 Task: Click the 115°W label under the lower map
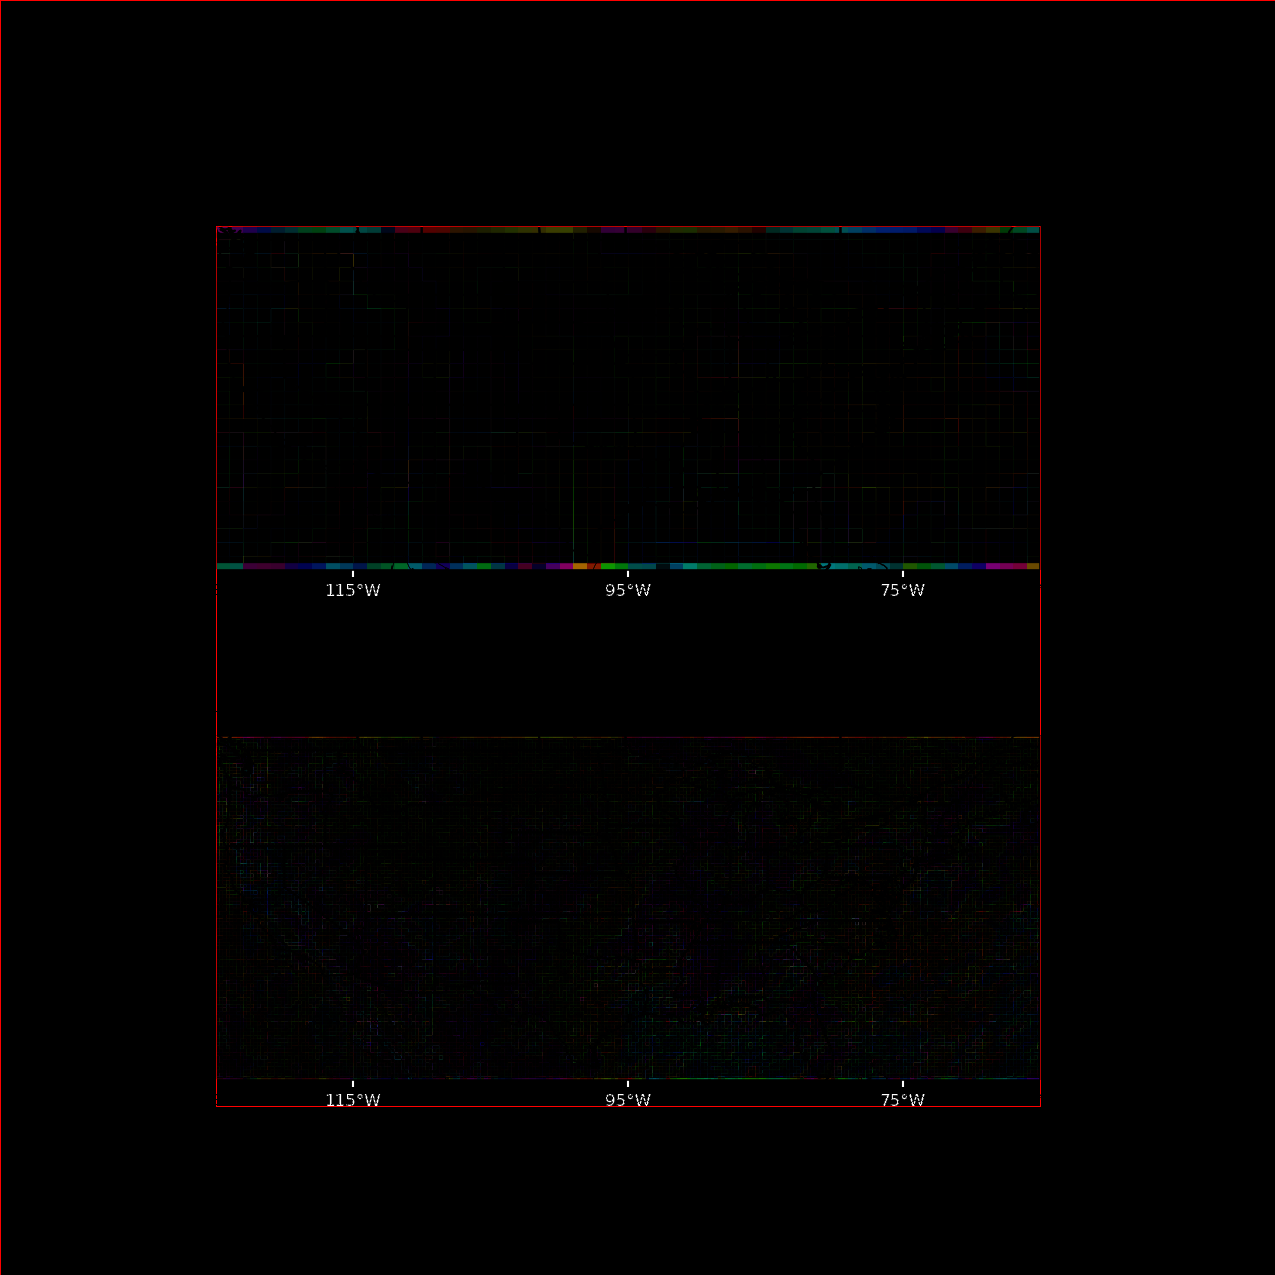click(x=352, y=1100)
